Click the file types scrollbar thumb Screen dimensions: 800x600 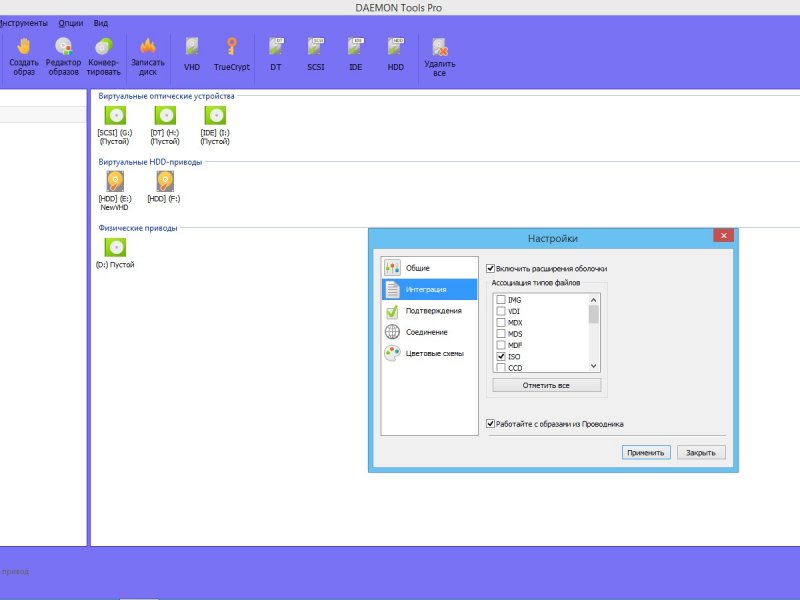pyautogui.click(x=593, y=314)
